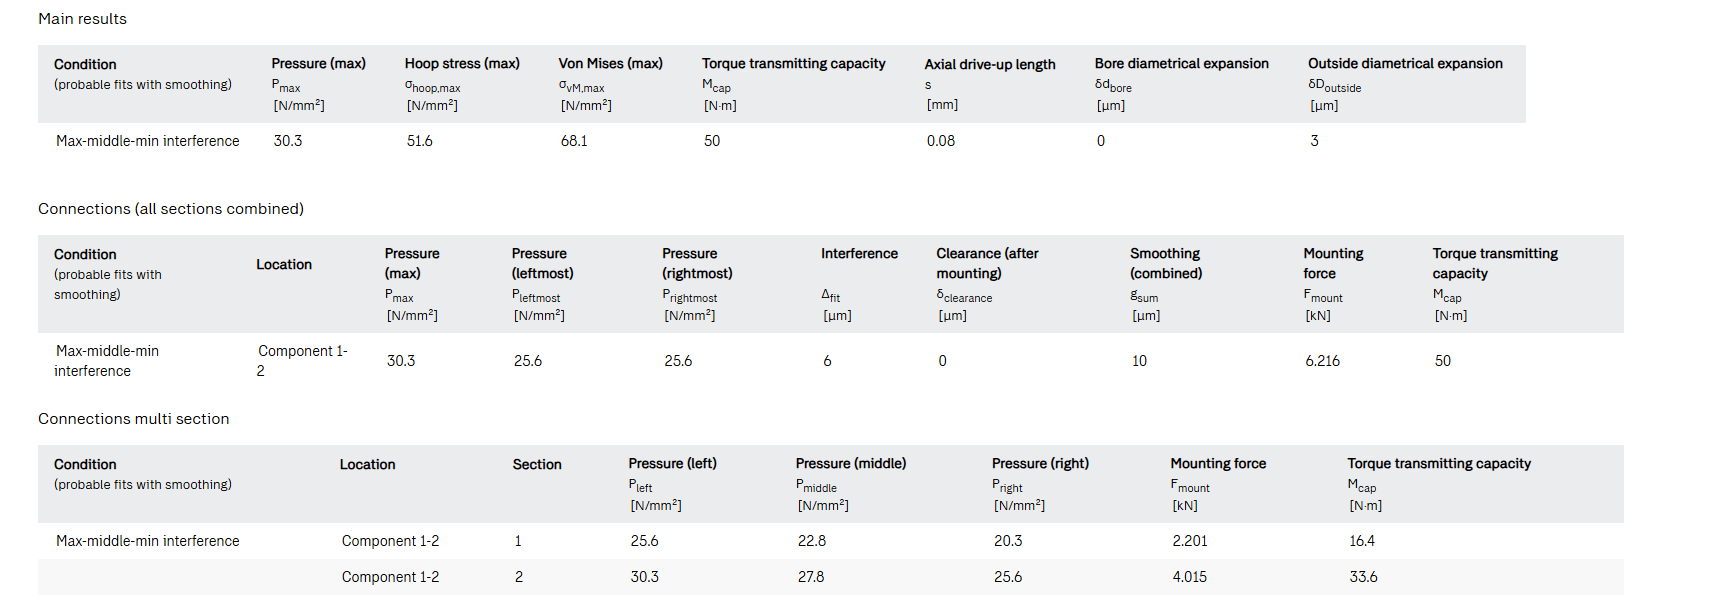Click the Von Mises value 68.1
The width and height of the screenshot is (1725, 610).
click(574, 141)
